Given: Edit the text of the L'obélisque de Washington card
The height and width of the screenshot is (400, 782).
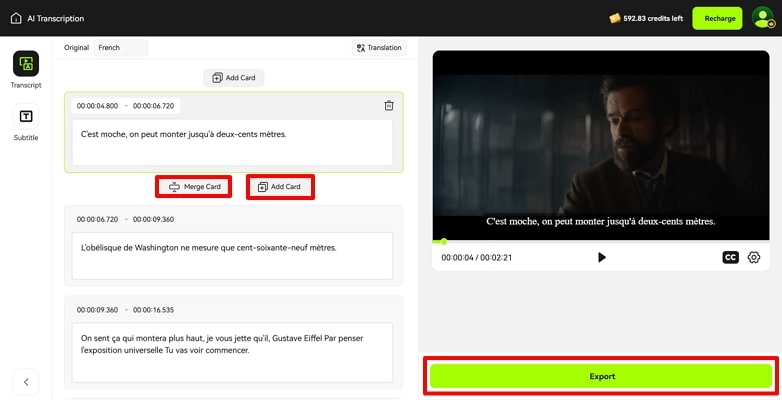Looking at the screenshot, I should 231,256.
